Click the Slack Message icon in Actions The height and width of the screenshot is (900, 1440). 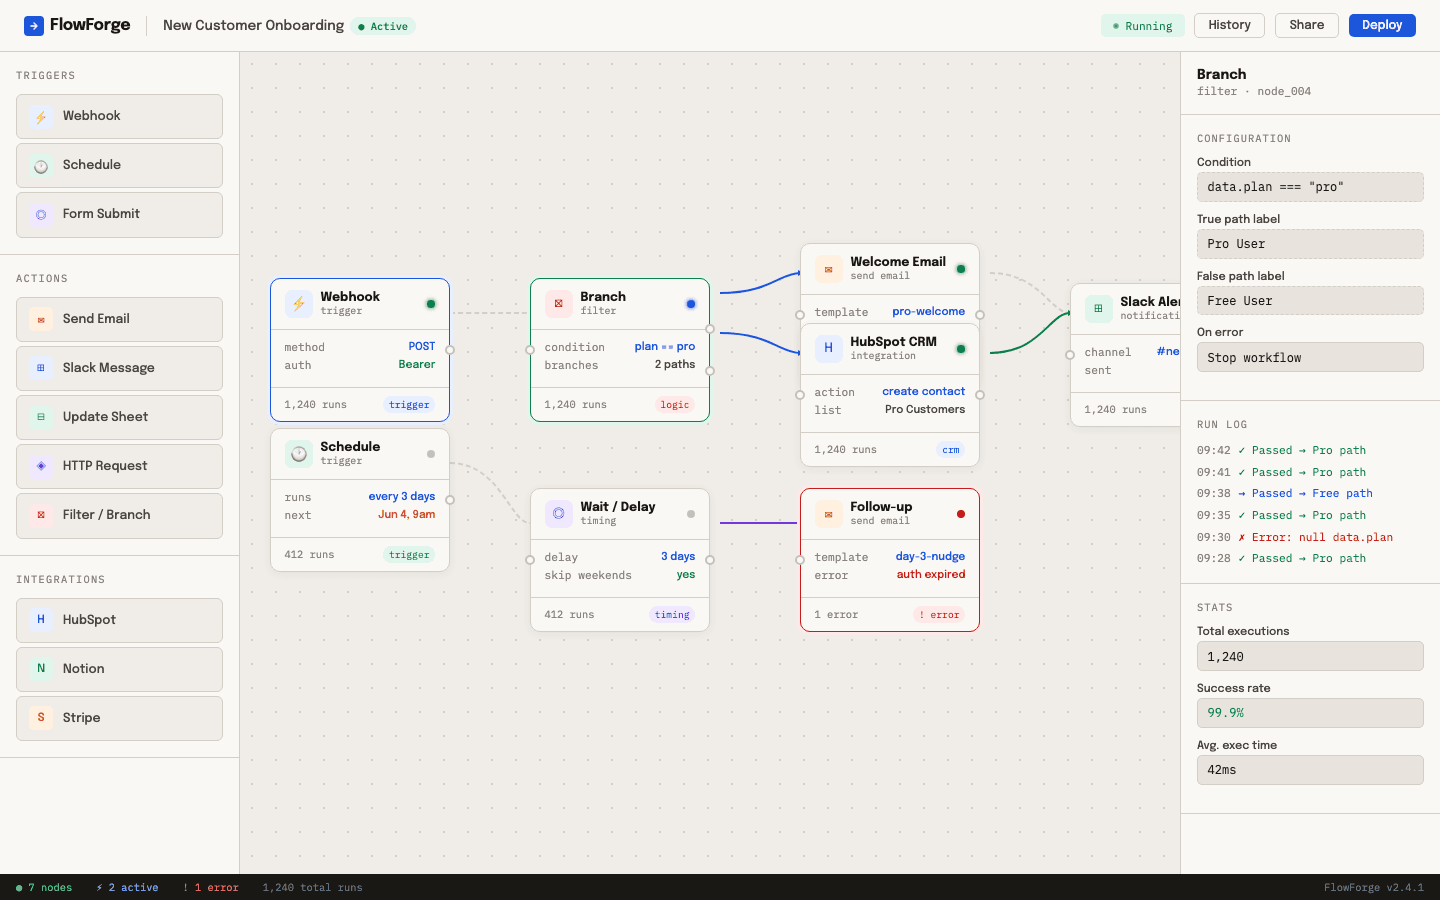[41, 369]
